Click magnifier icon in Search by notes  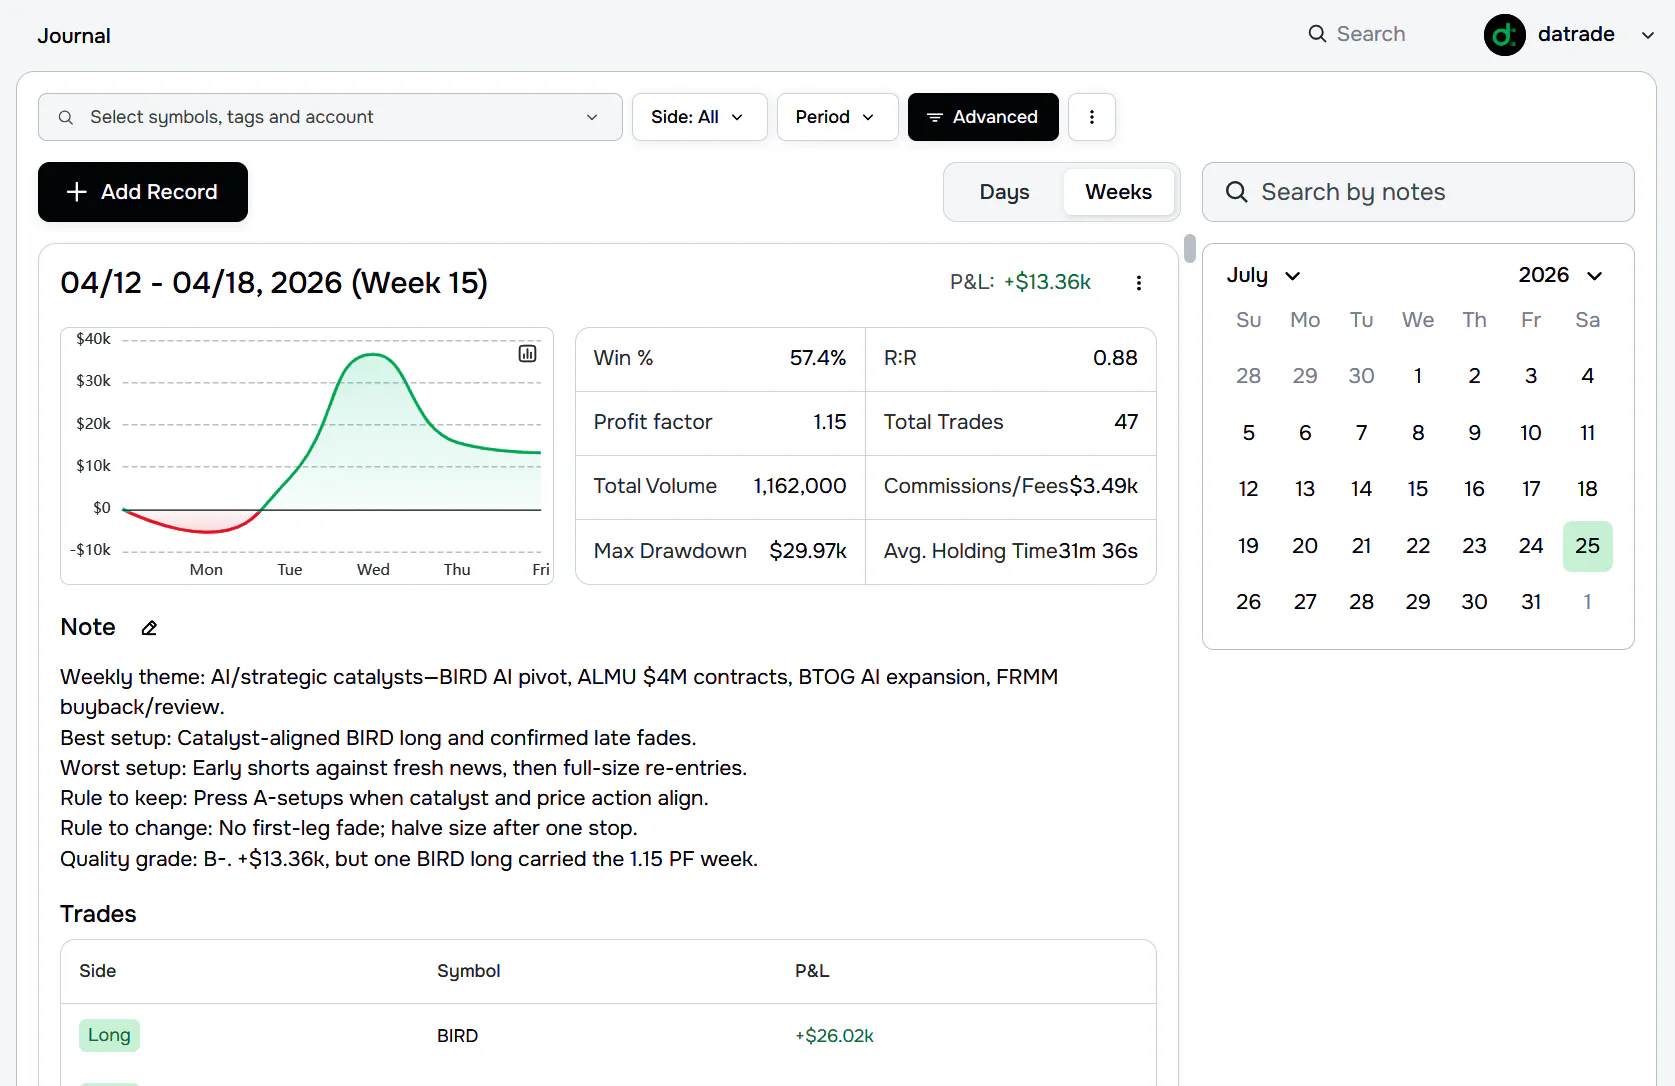(x=1237, y=192)
